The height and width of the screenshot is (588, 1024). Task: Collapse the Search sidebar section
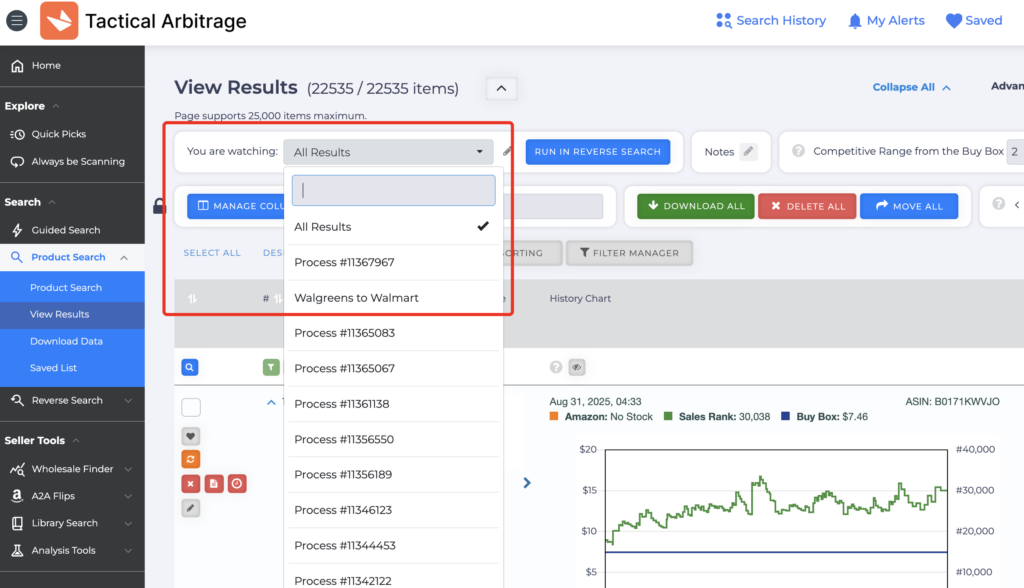click(x=52, y=203)
